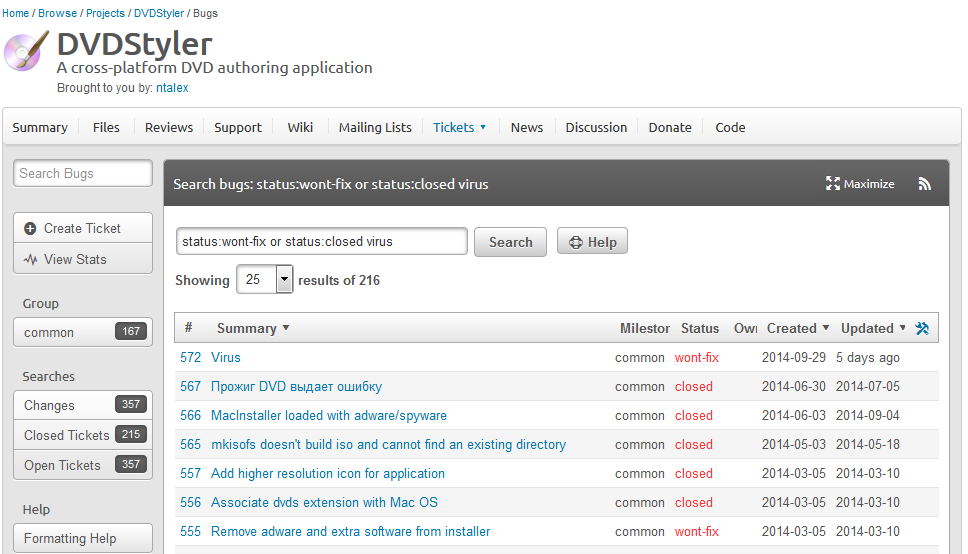968x554 pixels.
Task: Open ticket number 567
Action: tap(190, 386)
